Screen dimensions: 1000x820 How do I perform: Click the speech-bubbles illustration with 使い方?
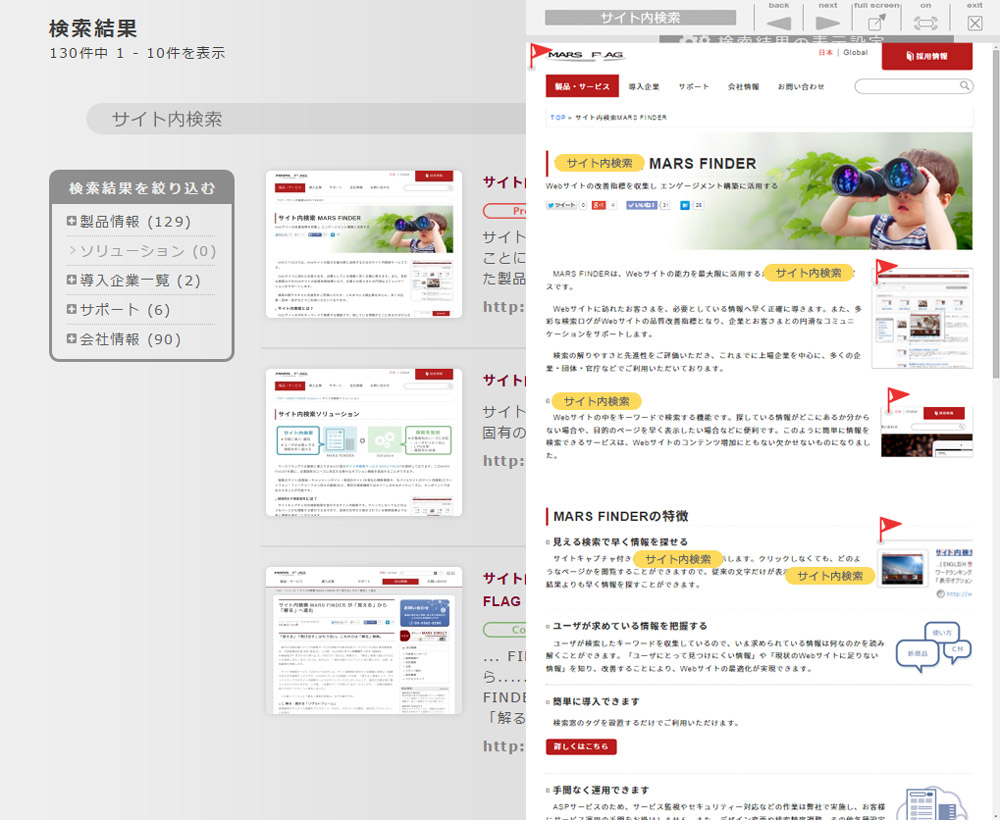[x=934, y=647]
